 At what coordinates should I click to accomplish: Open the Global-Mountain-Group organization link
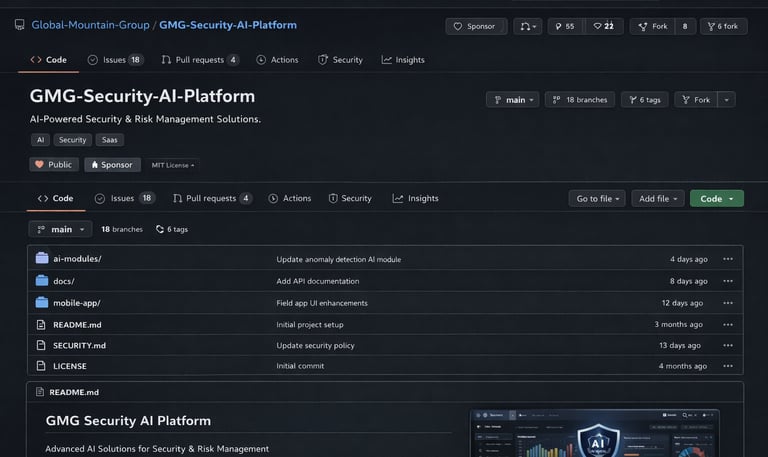(90, 25)
